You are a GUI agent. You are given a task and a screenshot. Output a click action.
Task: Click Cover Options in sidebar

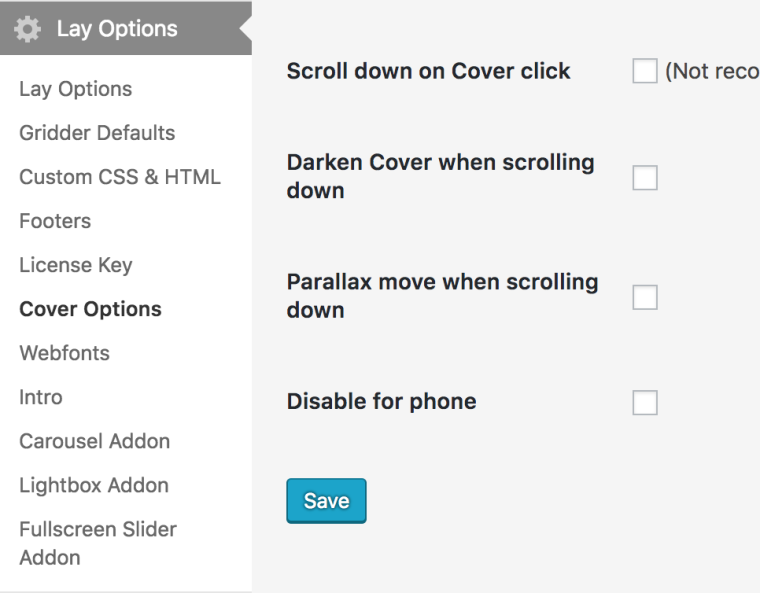coord(90,309)
